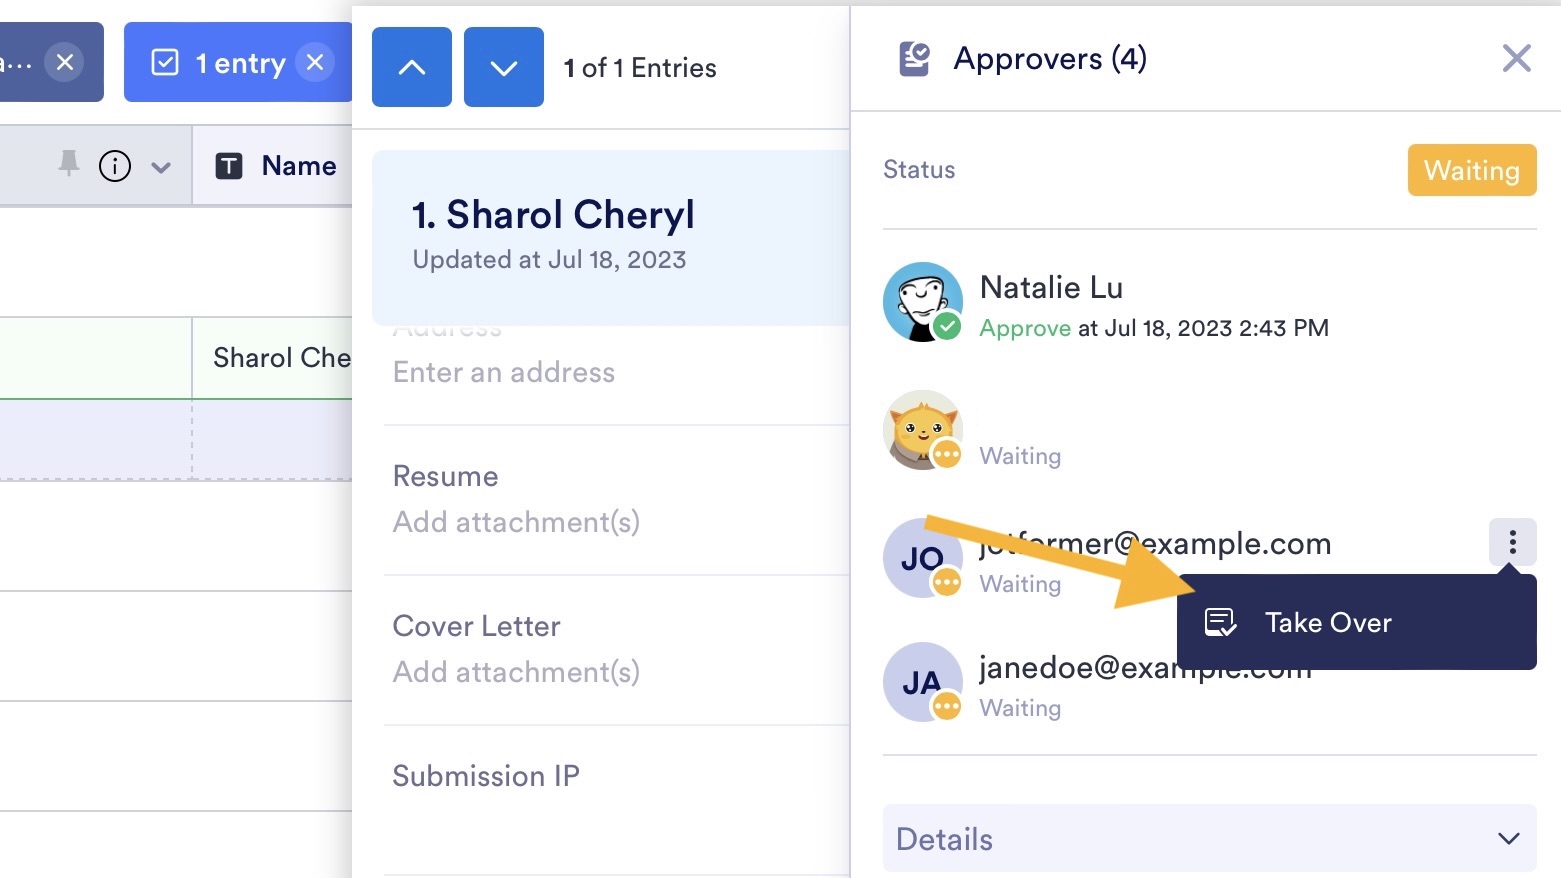Image resolution: width=1561 pixels, height=878 pixels.
Task: Click the Enter an address field
Action: 504,373
